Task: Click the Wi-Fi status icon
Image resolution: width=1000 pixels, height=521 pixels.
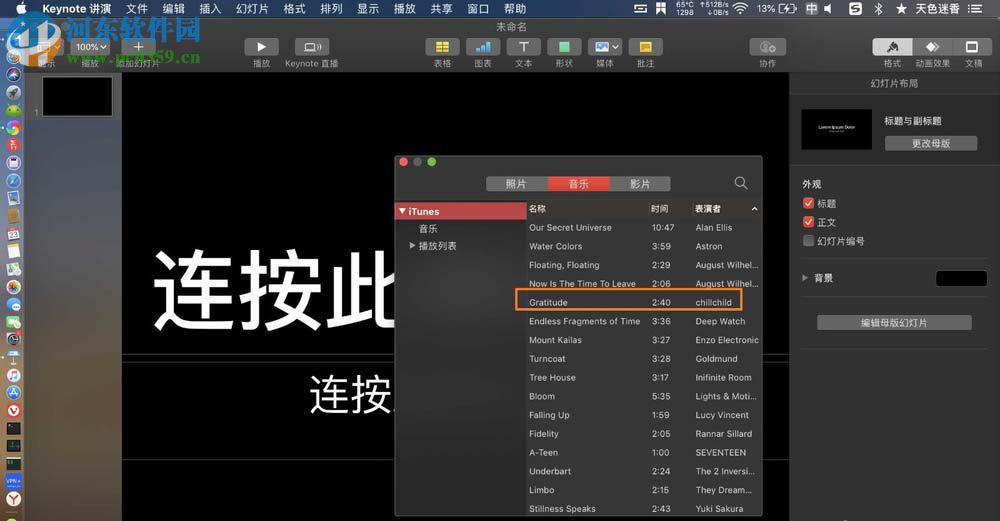Action: pos(740,8)
